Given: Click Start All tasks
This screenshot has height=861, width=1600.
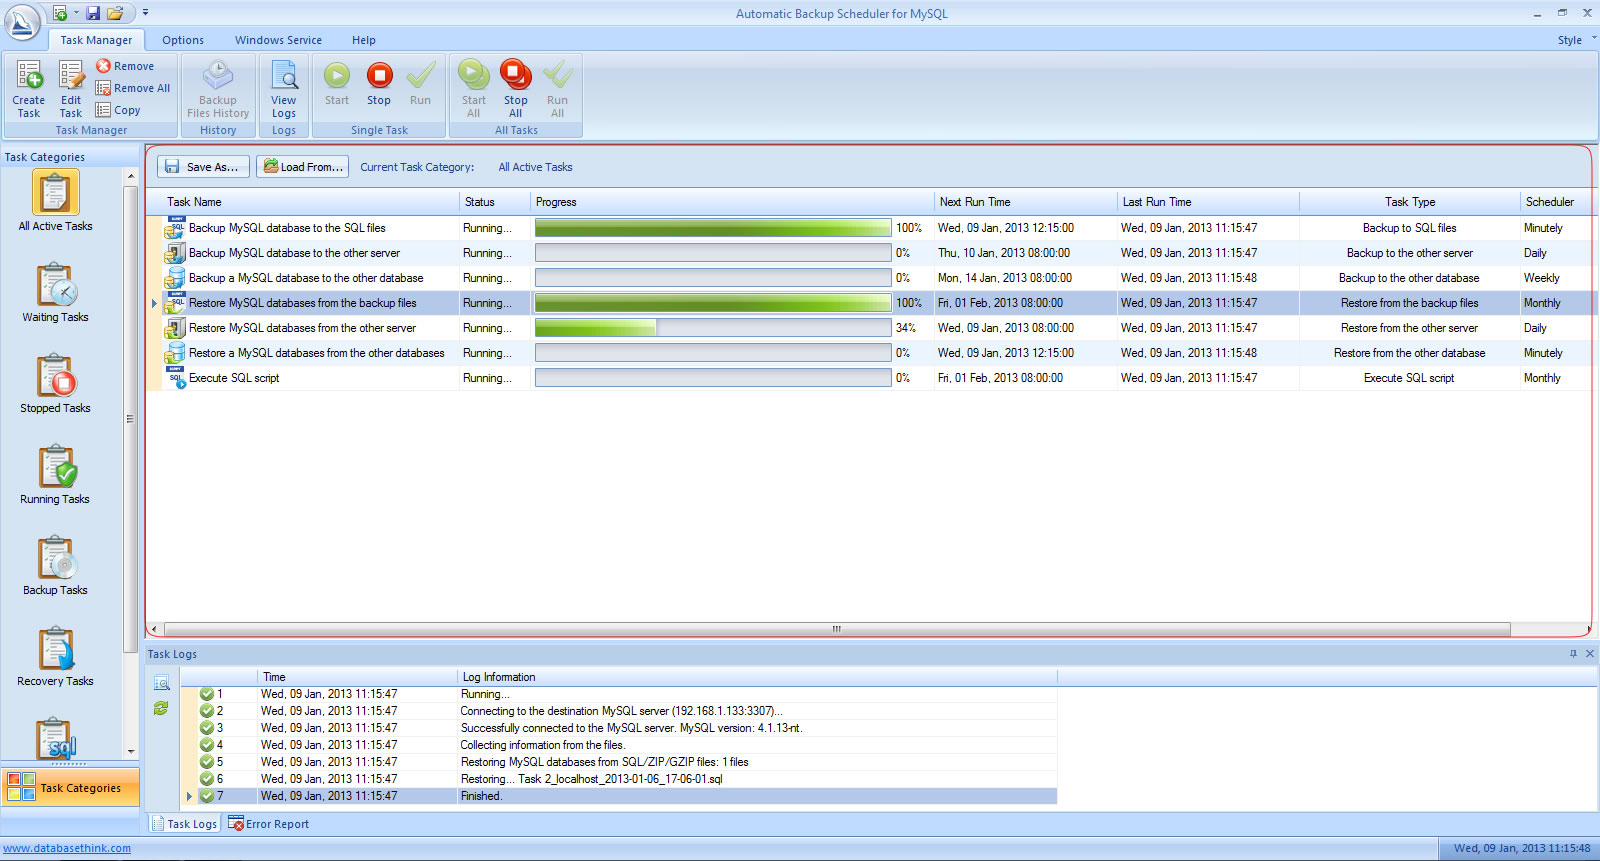Looking at the screenshot, I should 474,88.
